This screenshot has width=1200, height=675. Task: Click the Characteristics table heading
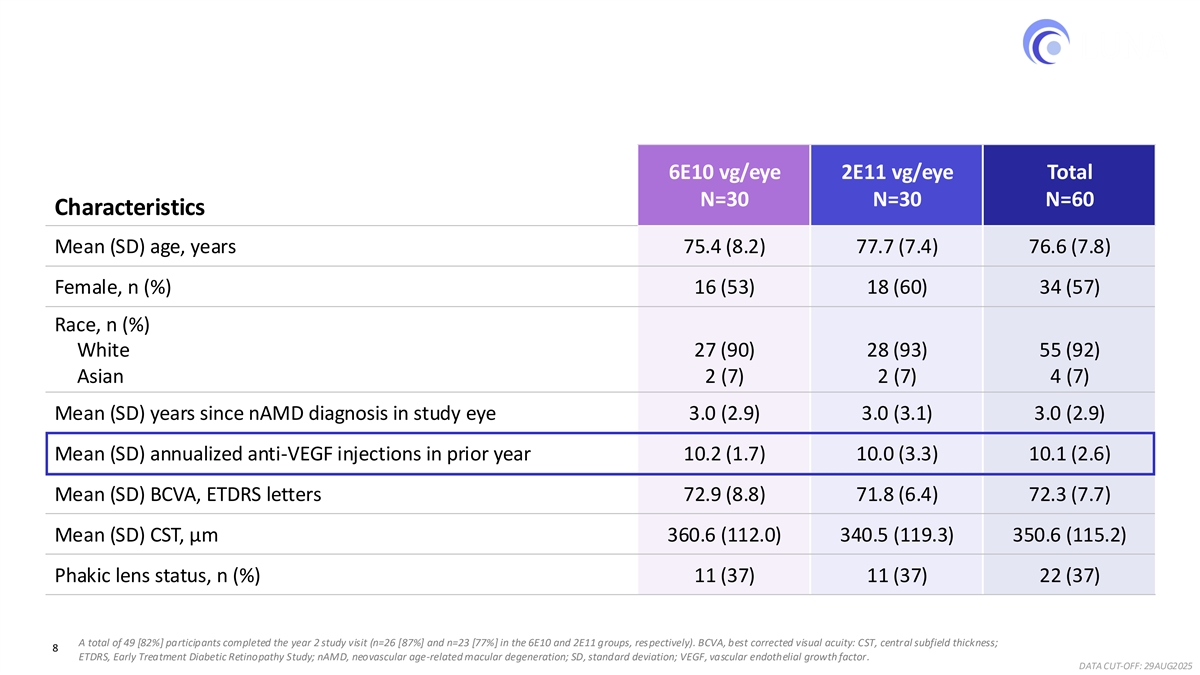coord(129,207)
